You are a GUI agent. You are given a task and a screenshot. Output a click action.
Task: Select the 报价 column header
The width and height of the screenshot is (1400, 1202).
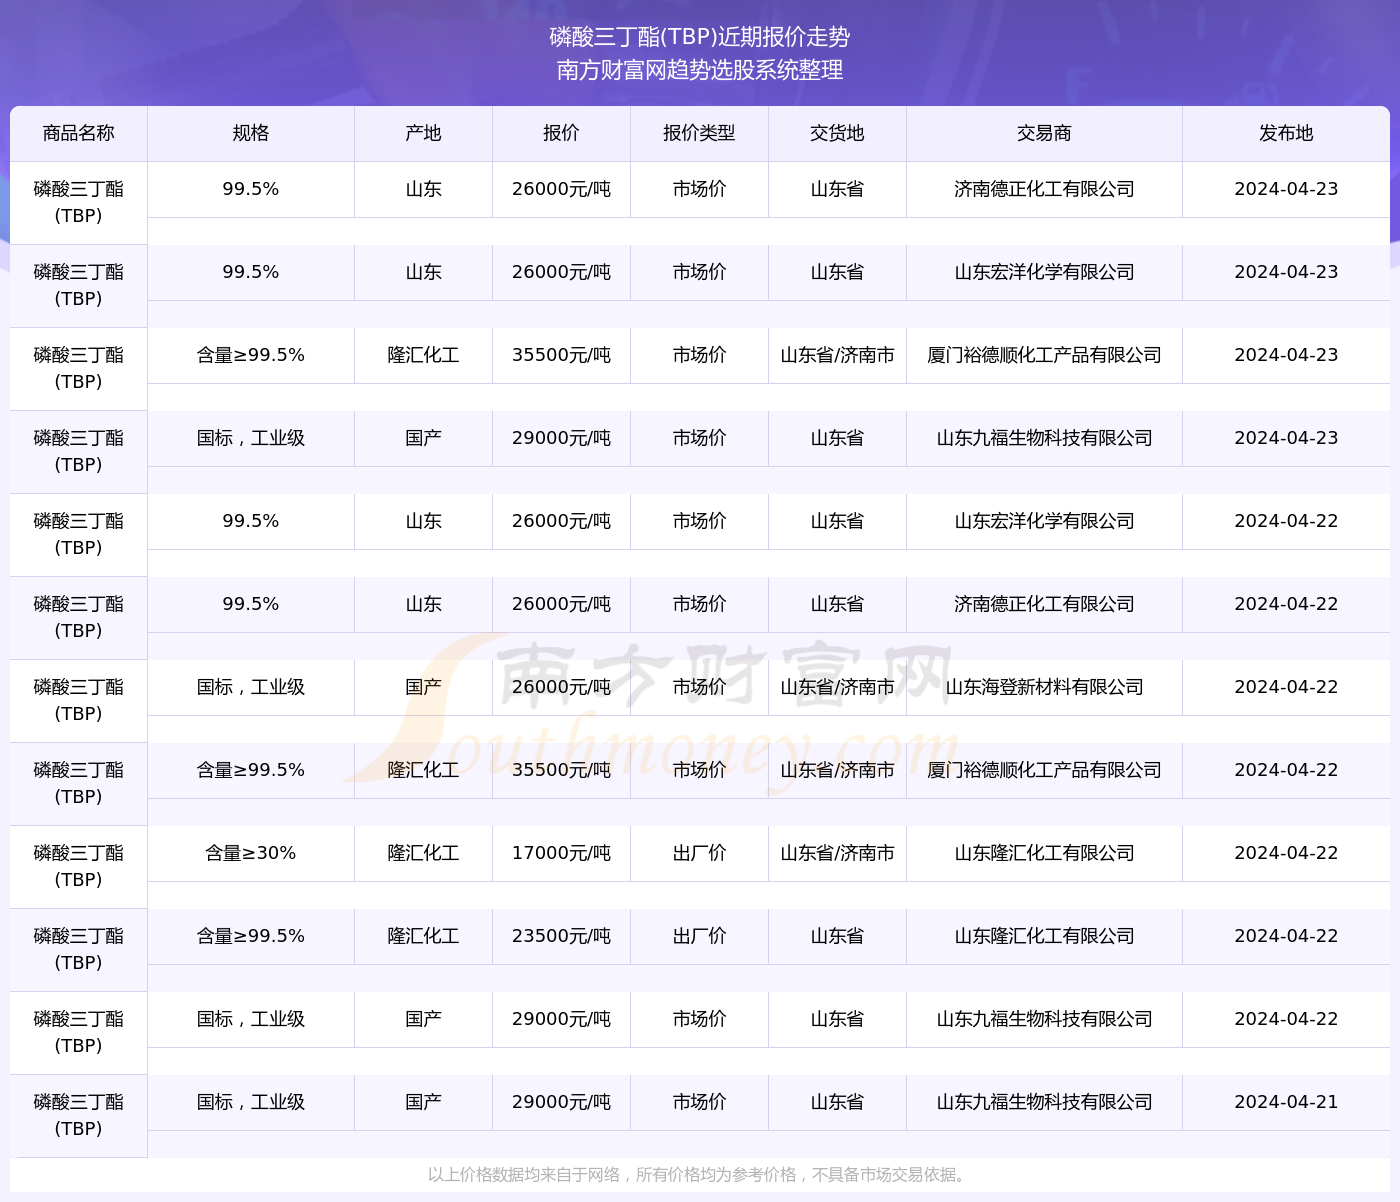[561, 133]
